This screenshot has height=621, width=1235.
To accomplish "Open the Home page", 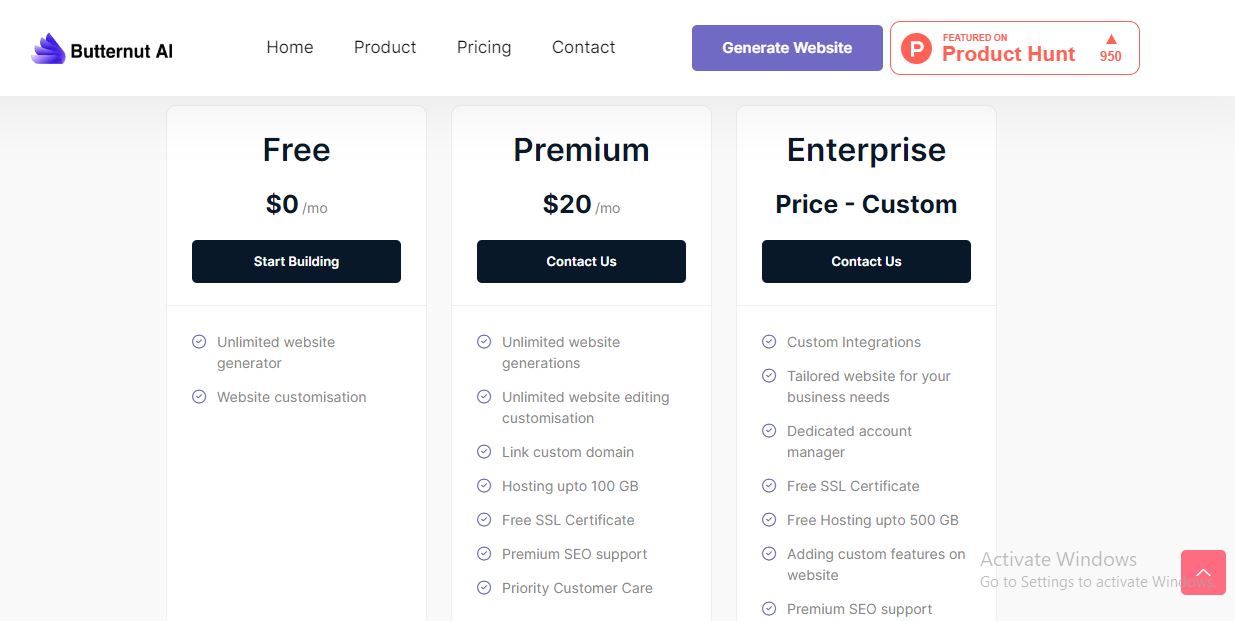I will (289, 47).
